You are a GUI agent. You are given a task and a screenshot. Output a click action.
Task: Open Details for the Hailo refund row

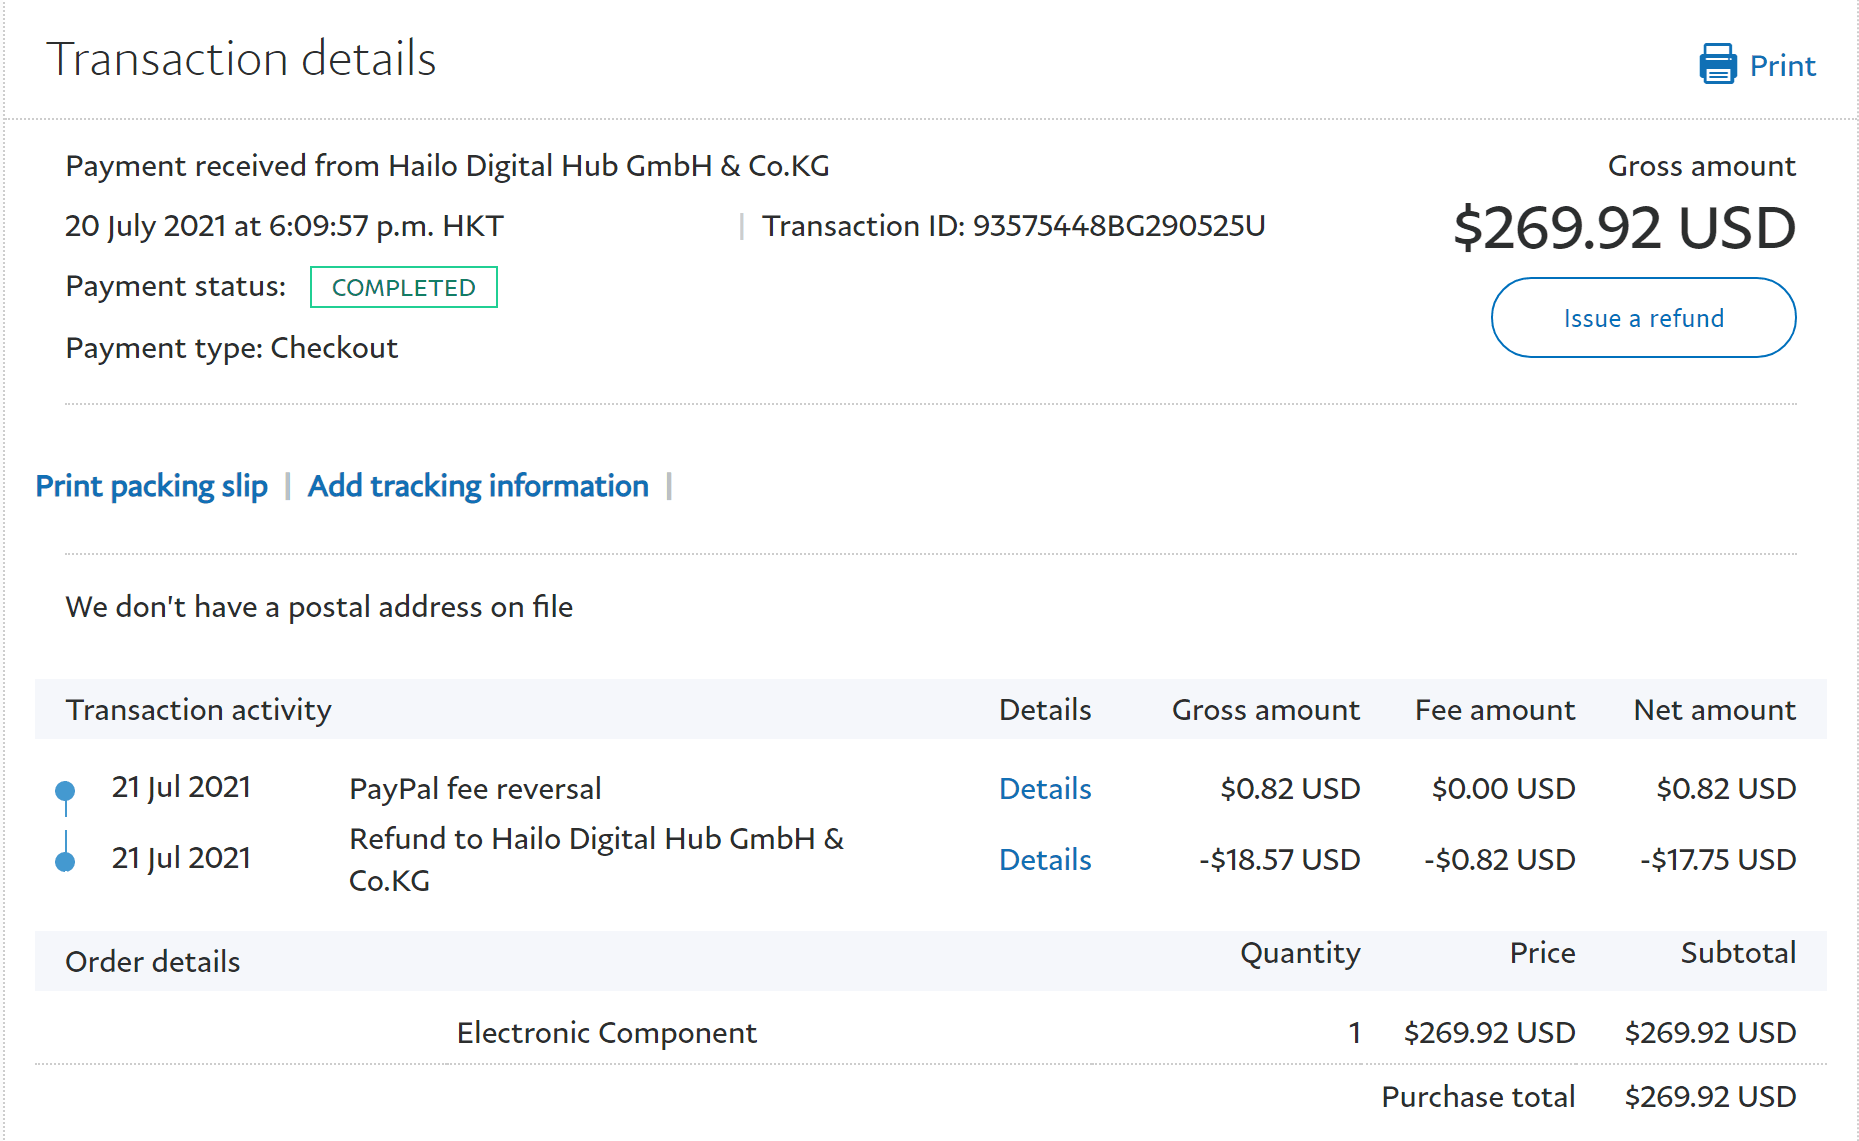[1045, 860]
